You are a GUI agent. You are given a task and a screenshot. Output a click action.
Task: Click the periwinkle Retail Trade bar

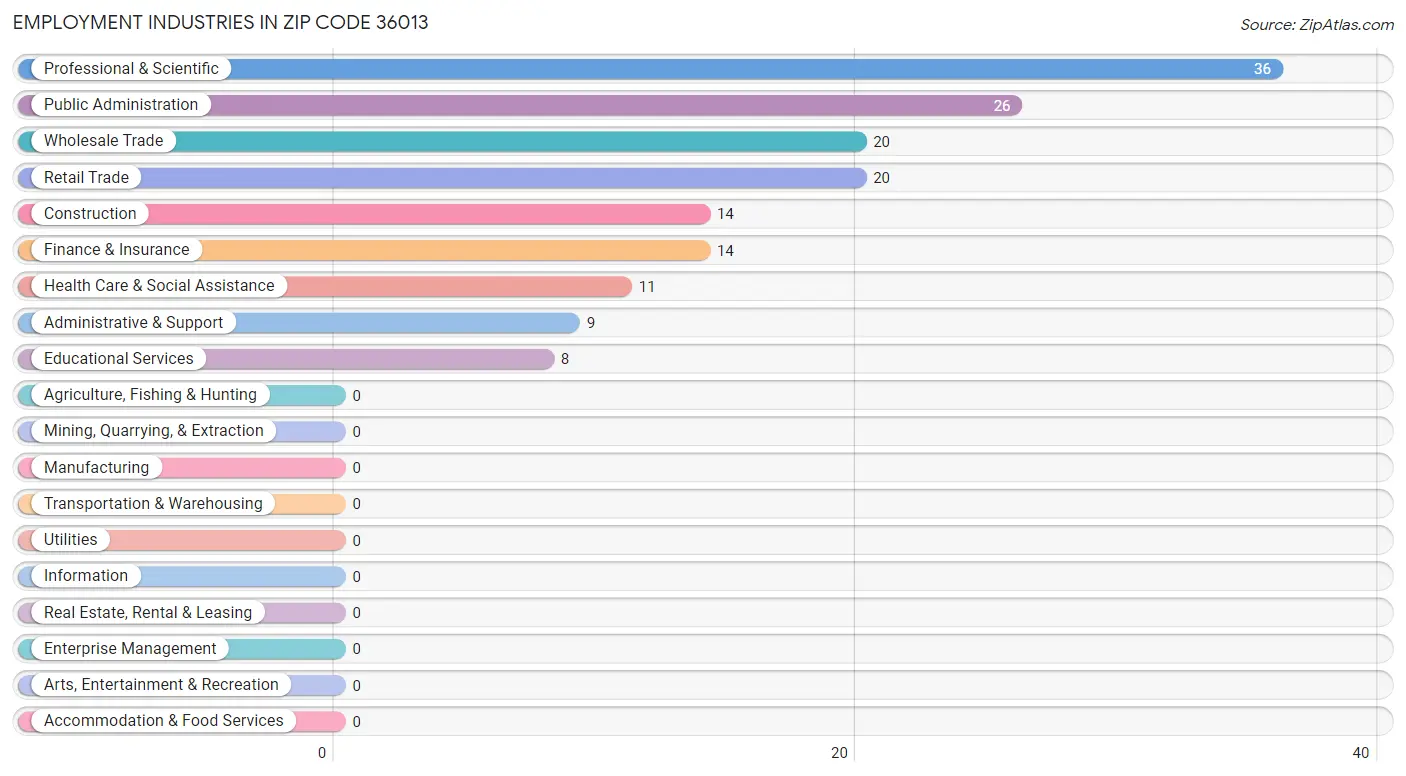coord(442,178)
